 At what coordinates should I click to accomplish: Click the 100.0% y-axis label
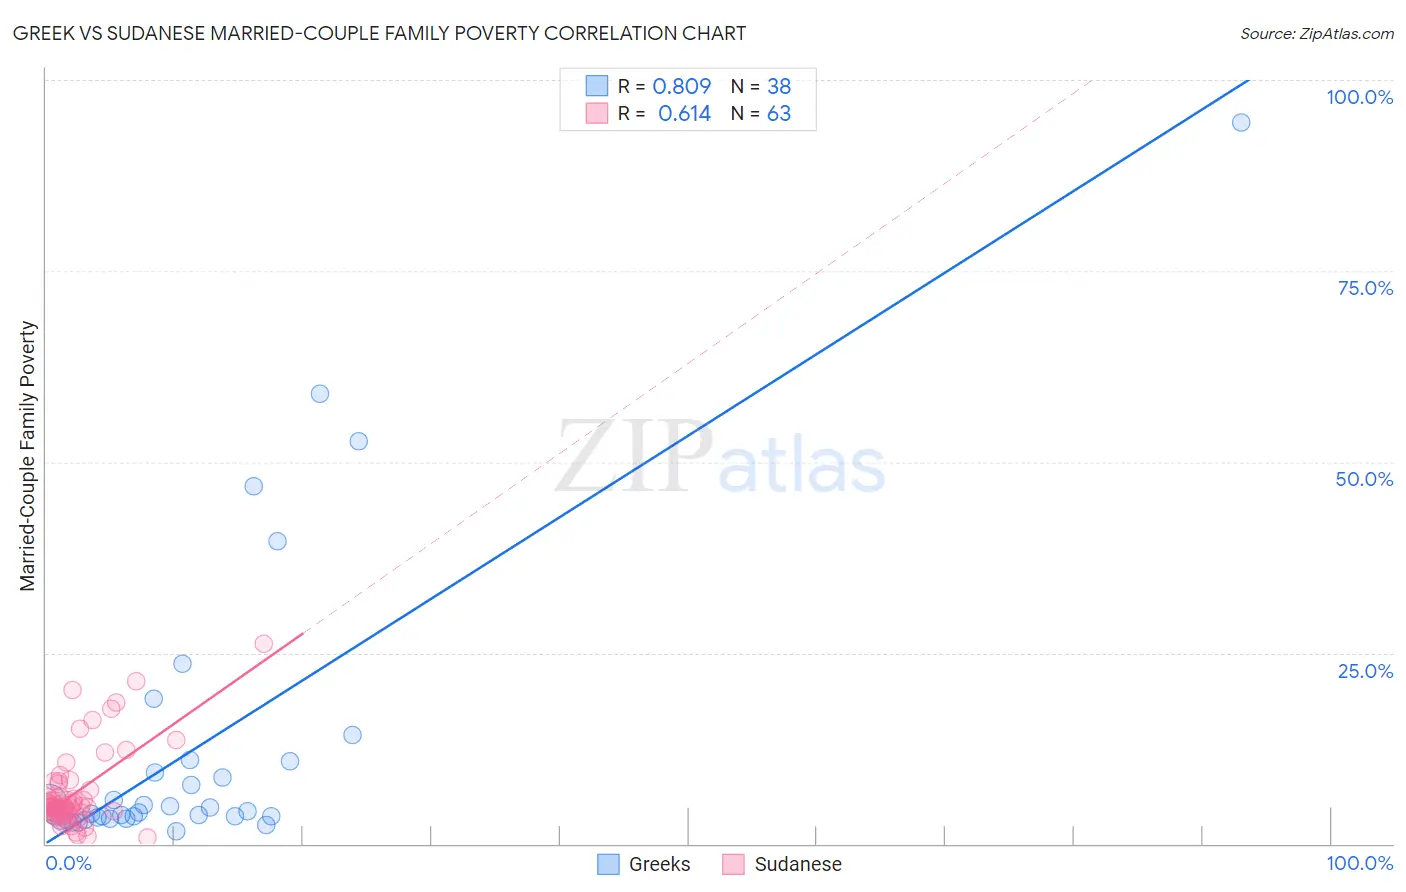(1359, 97)
